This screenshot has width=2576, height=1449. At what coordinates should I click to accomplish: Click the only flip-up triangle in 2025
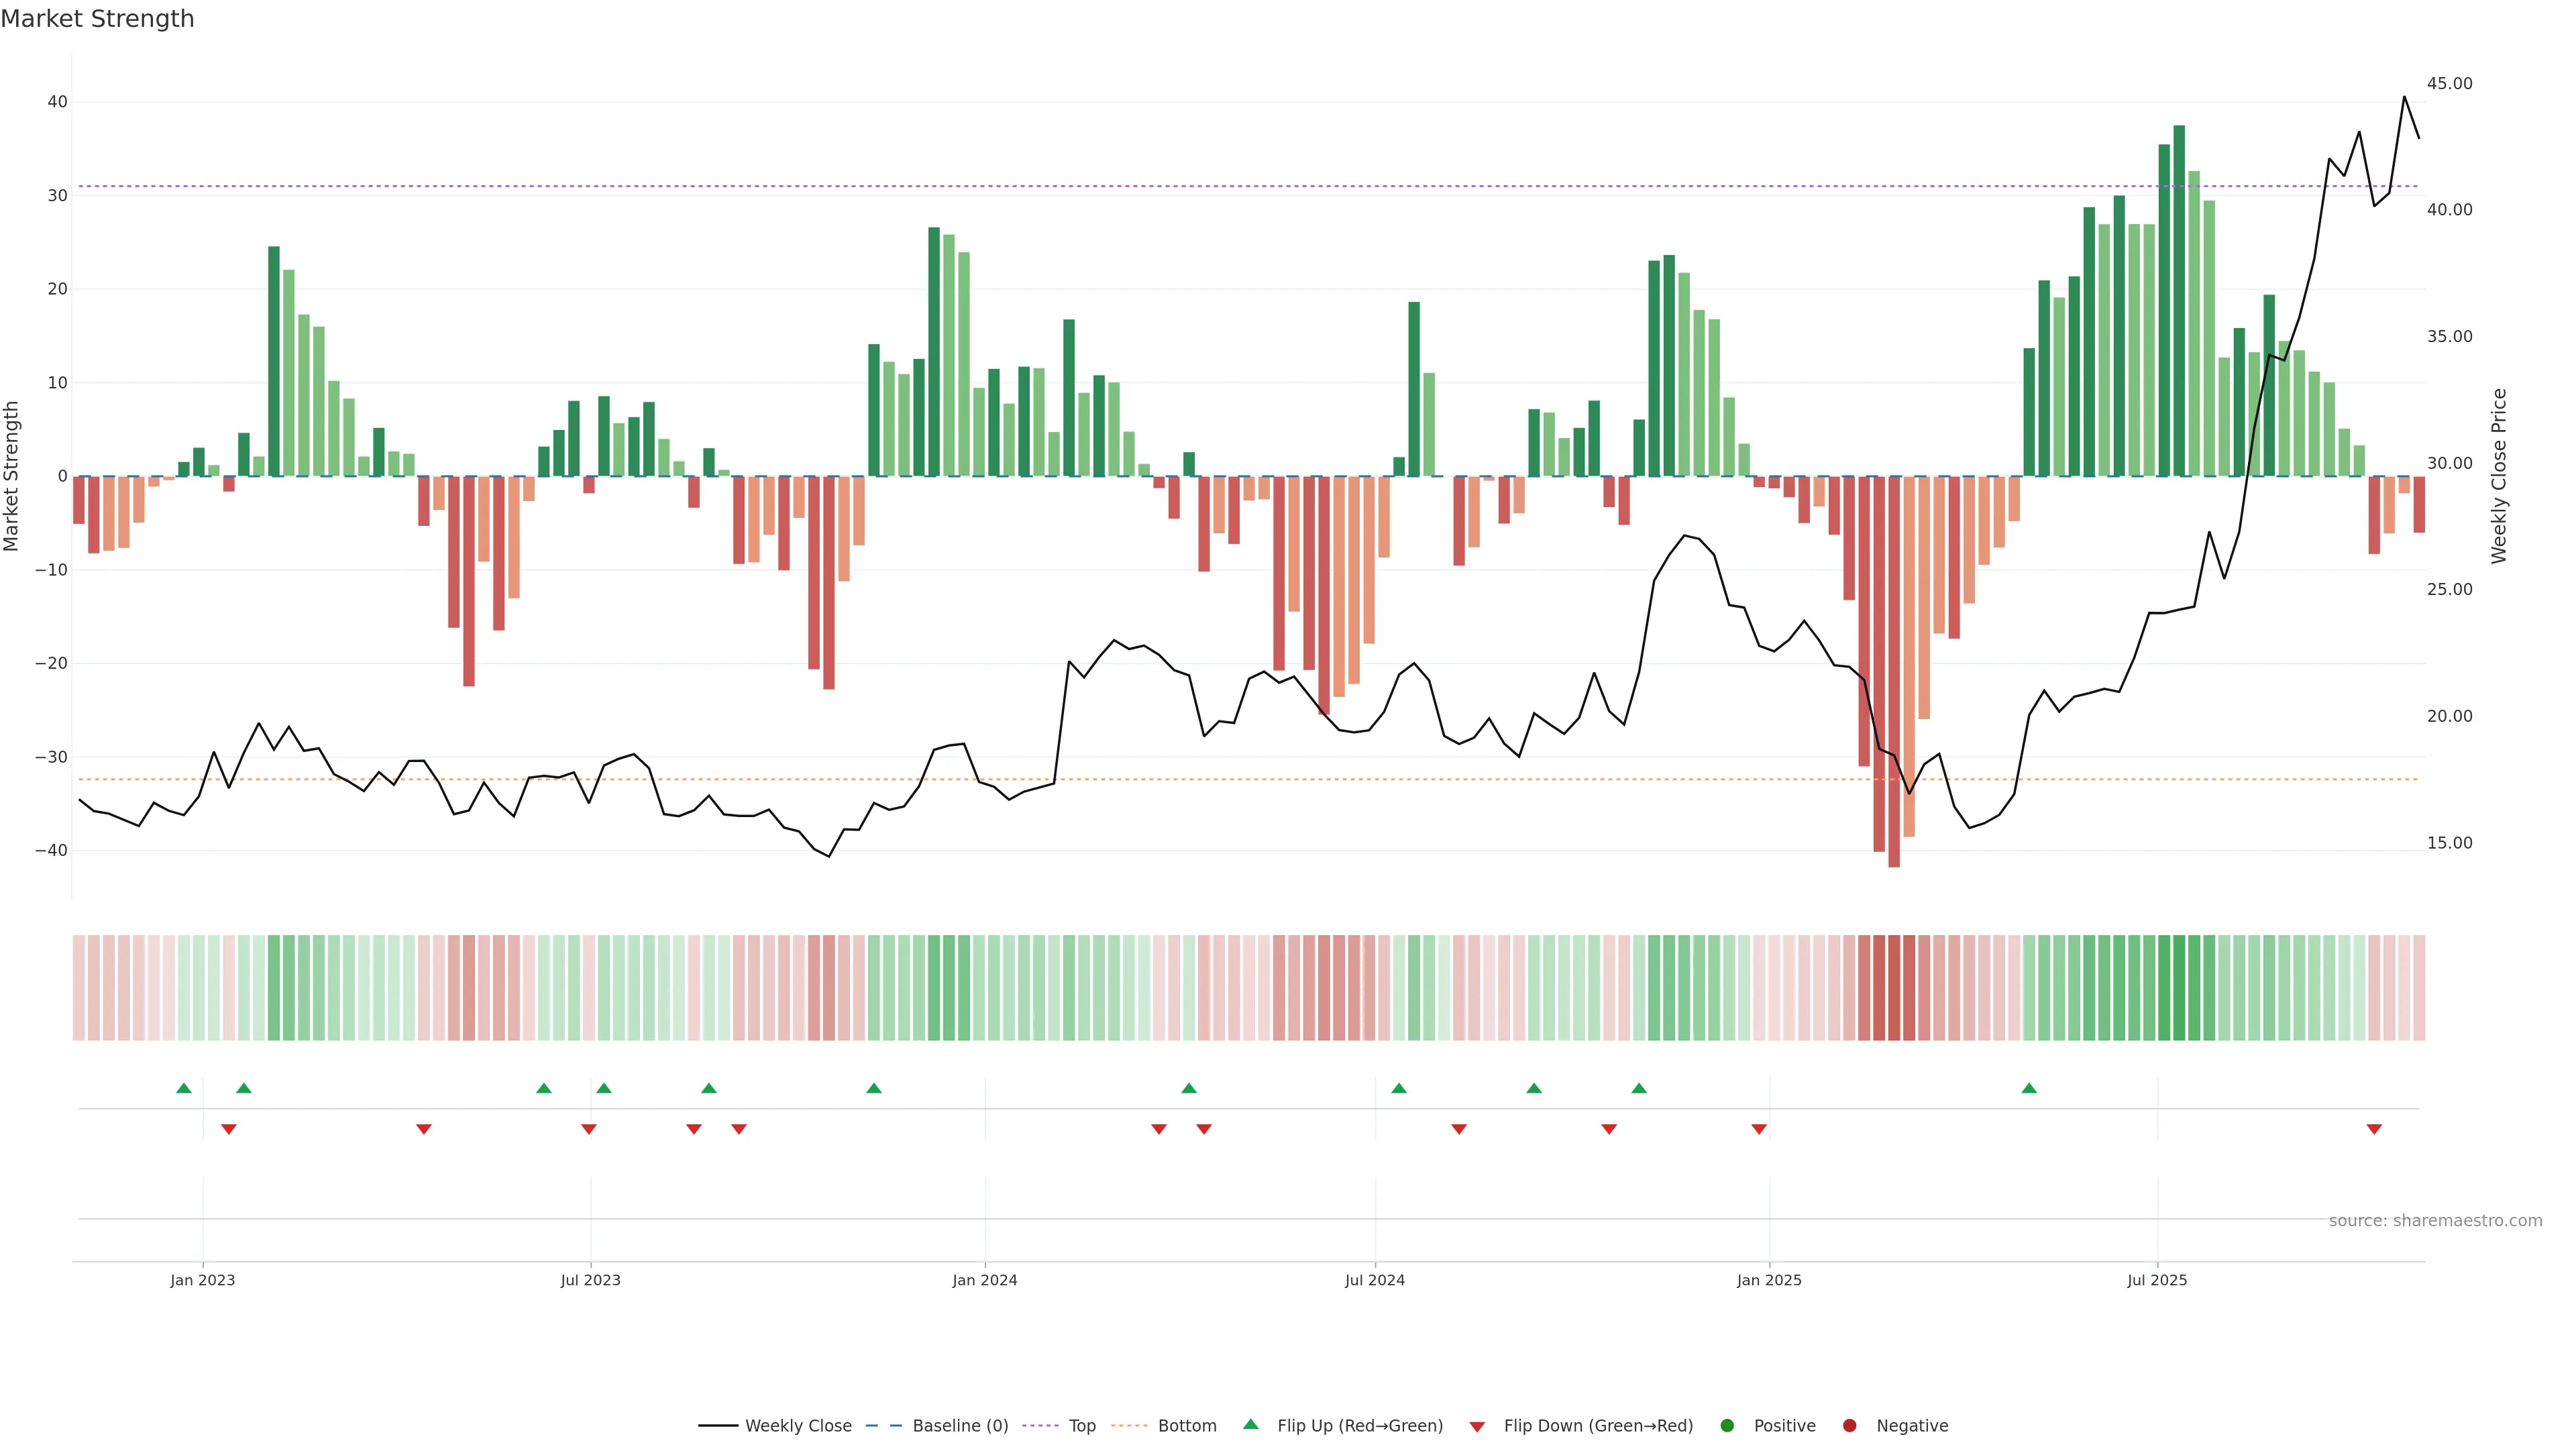(x=2029, y=1088)
